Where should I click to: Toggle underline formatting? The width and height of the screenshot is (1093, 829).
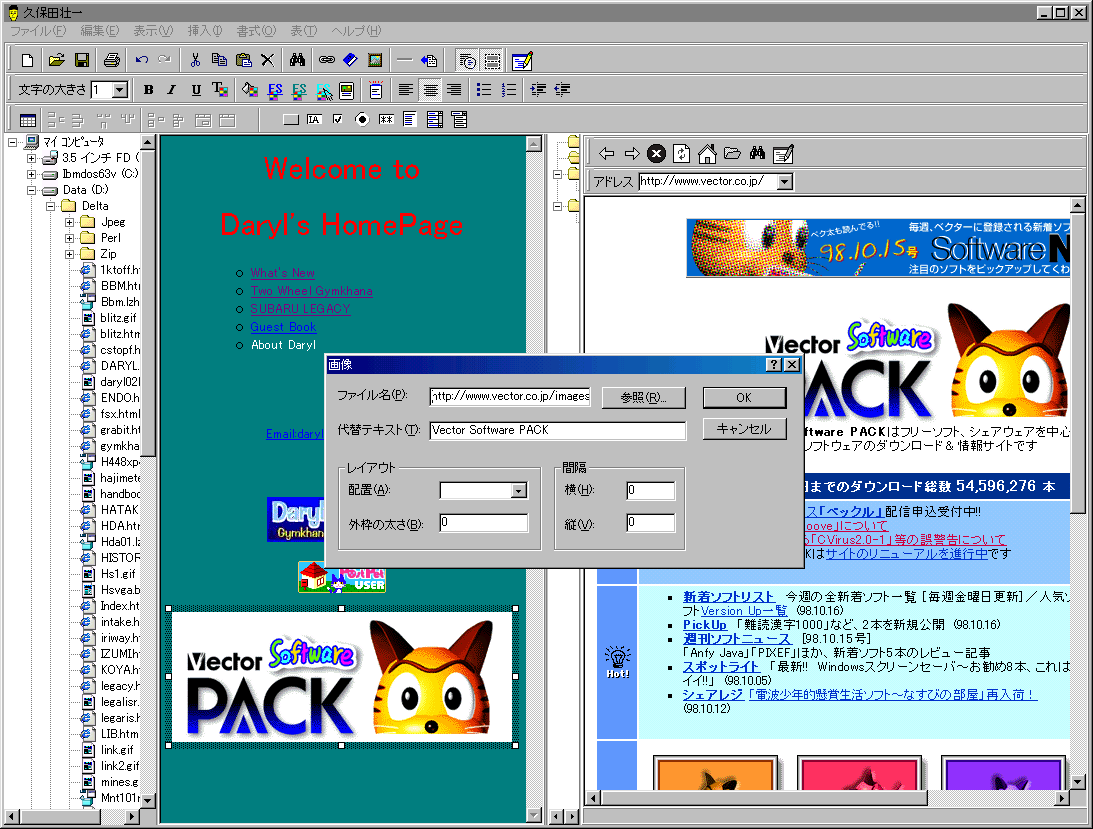coord(196,90)
